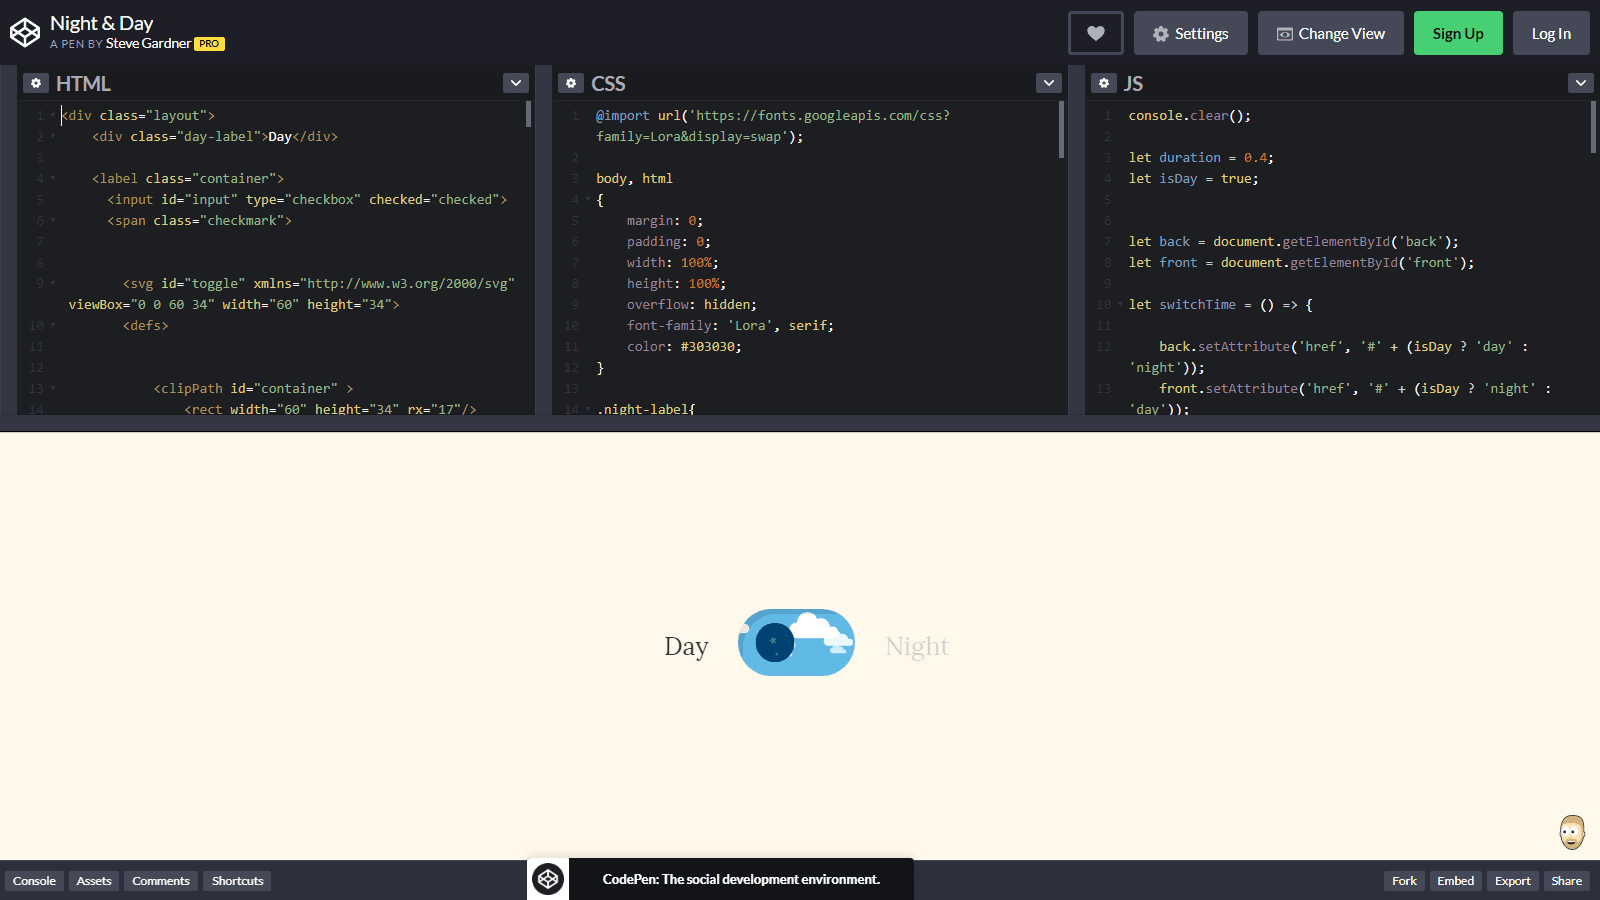This screenshot has width=1600, height=900.
Task: Open the JS panel settings gear
Action: (x=1103, y=83)
